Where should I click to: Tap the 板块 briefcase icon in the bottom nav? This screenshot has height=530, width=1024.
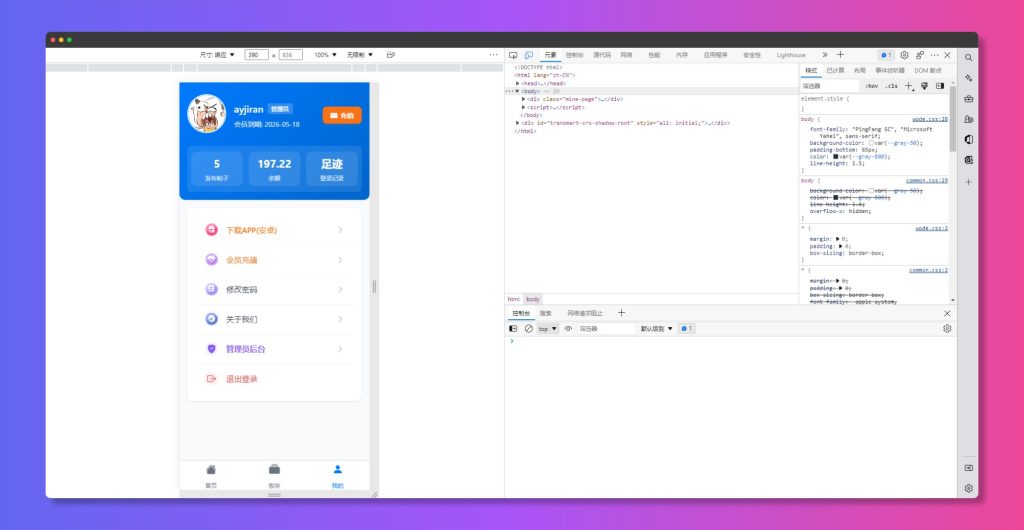(x=274, y=470)
